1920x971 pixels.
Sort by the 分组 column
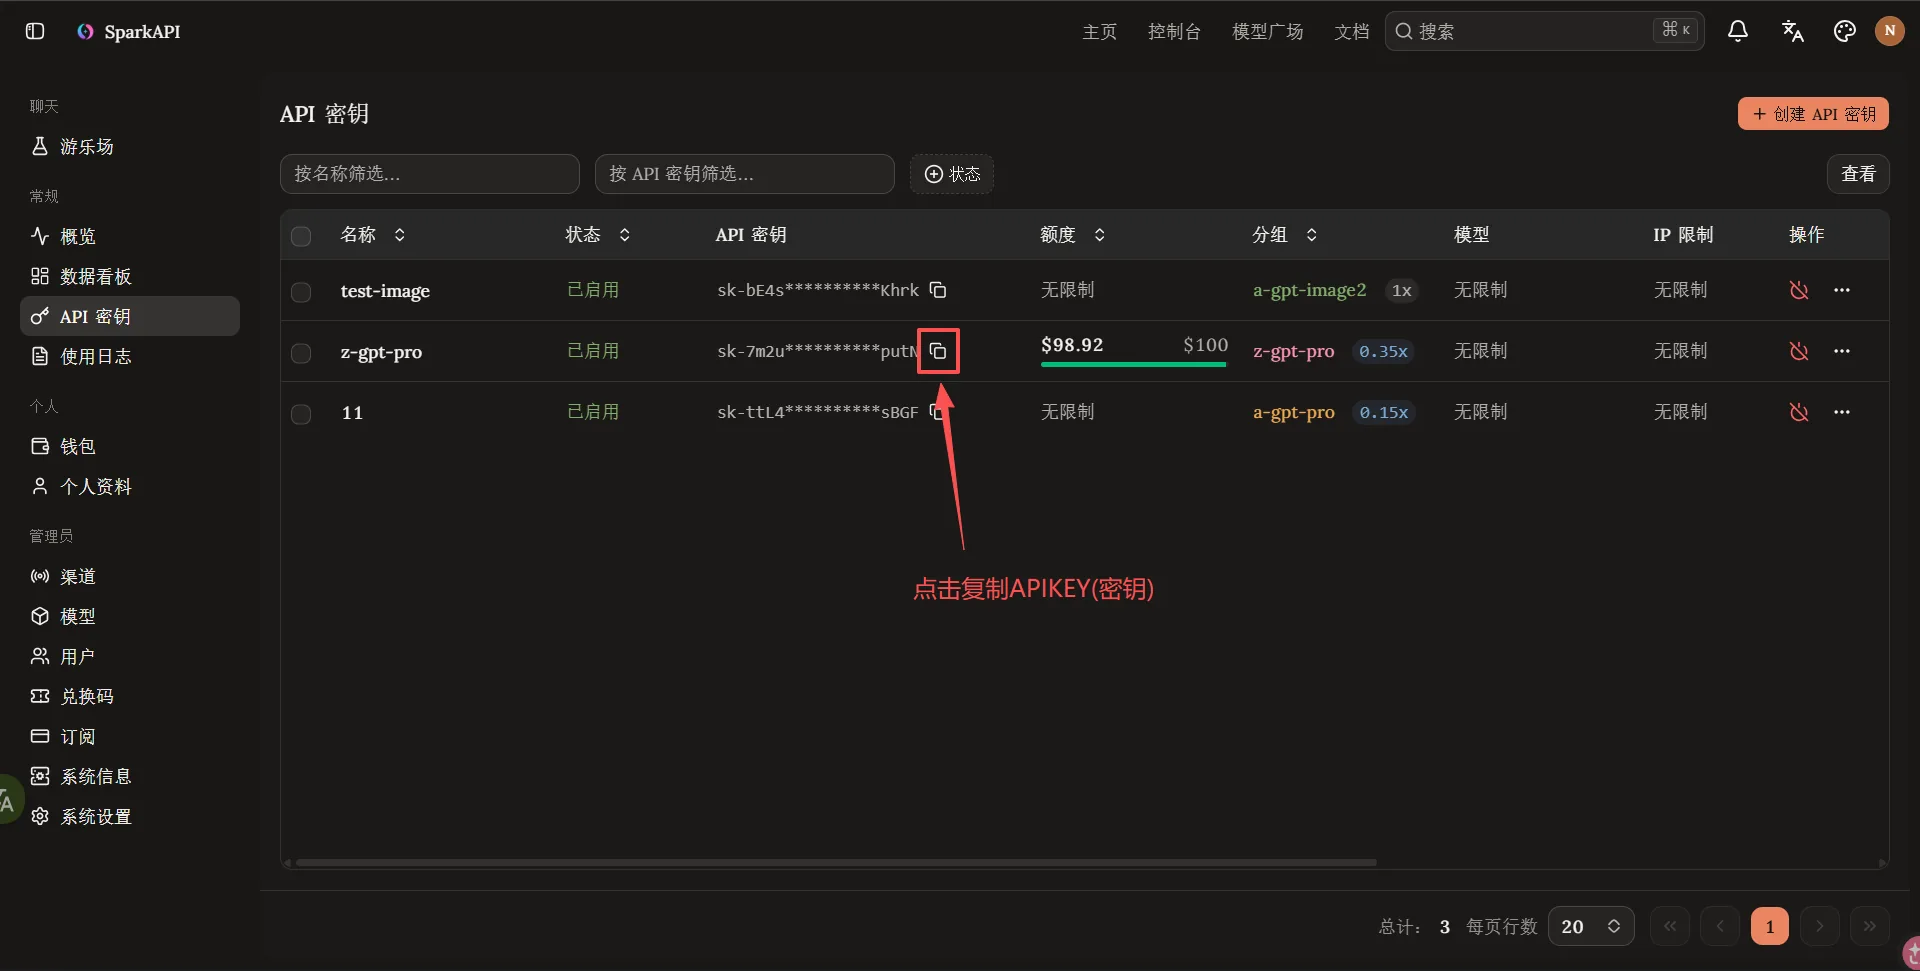click(1285, 235)
